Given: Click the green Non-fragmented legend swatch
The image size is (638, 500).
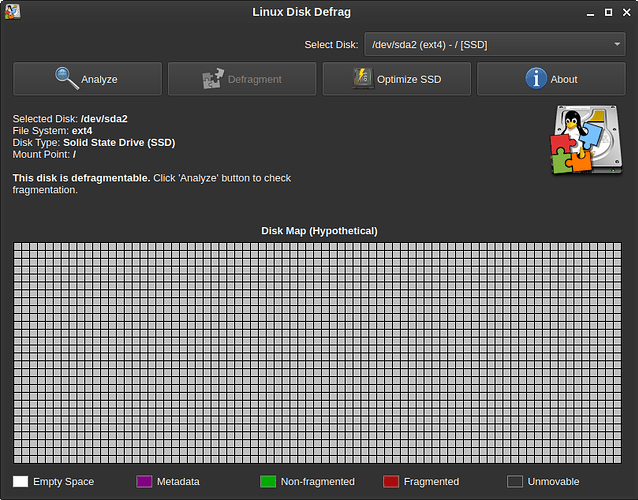Looking at the screenshot, I should pos(267,482).
